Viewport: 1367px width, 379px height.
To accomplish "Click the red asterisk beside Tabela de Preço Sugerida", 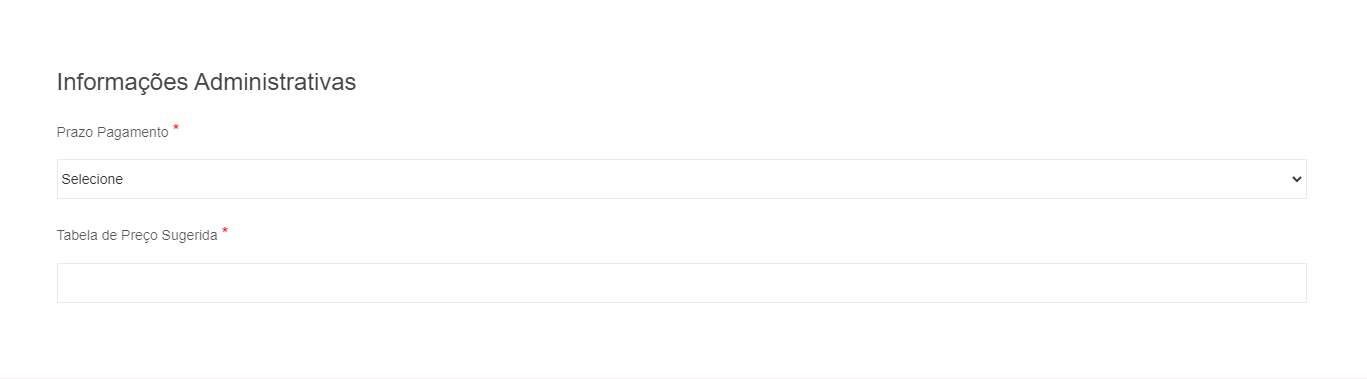I will 225,232.
